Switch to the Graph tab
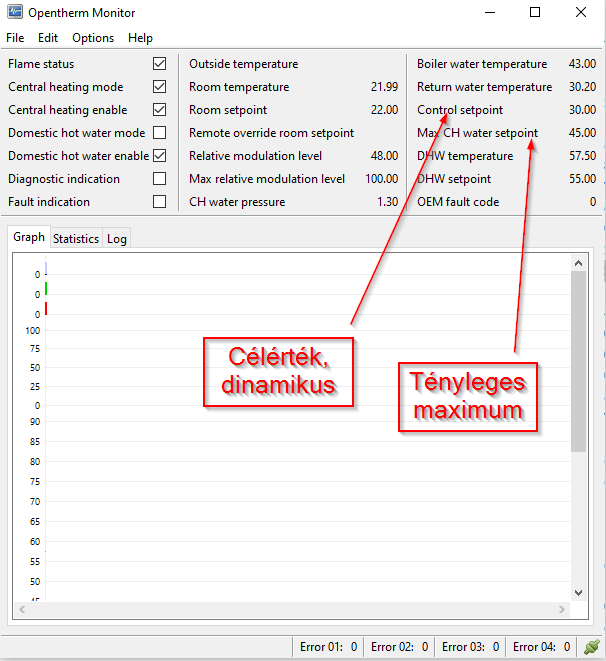Image resolution: width=606 pixels, height=661 pixels. coord(29,237)
